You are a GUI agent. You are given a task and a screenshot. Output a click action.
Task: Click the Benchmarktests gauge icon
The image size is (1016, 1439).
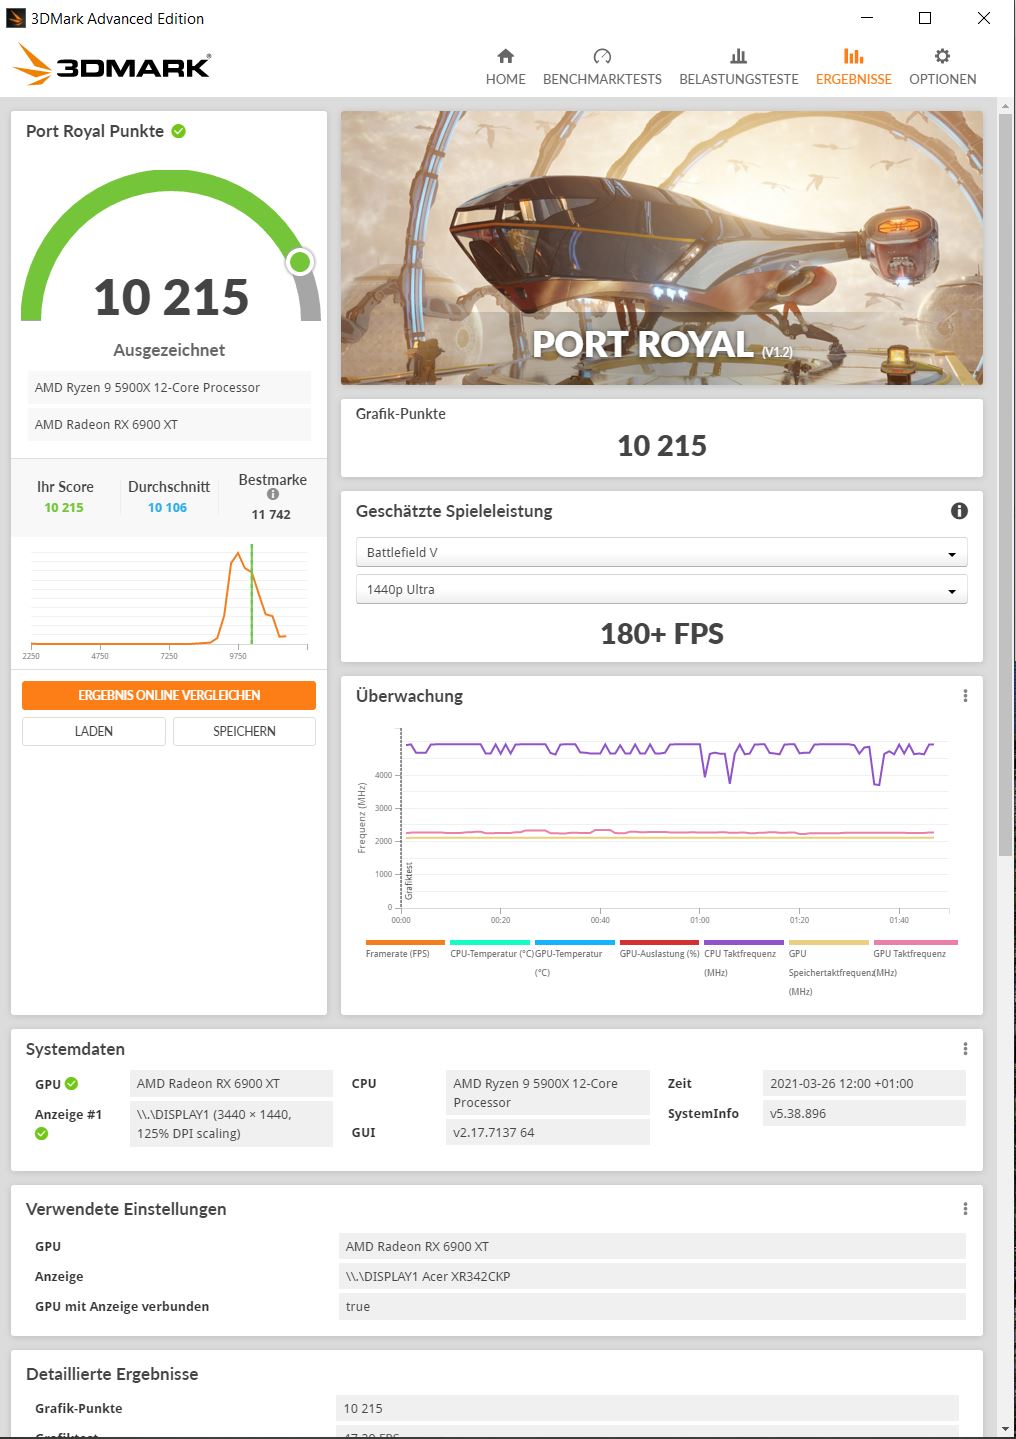[x=602, y=56]
